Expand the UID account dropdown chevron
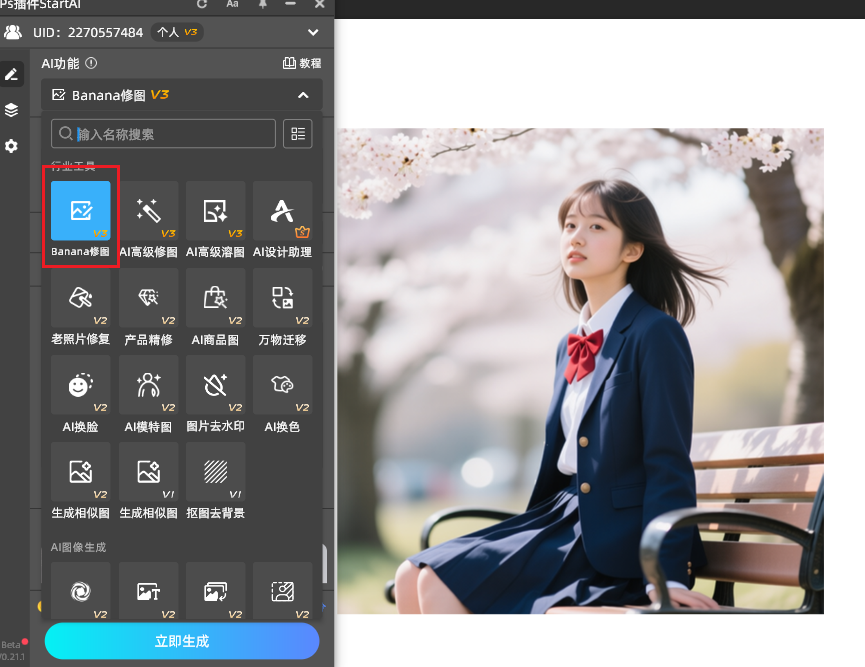Viewport: 865px width, 667px height. [314, 32]
